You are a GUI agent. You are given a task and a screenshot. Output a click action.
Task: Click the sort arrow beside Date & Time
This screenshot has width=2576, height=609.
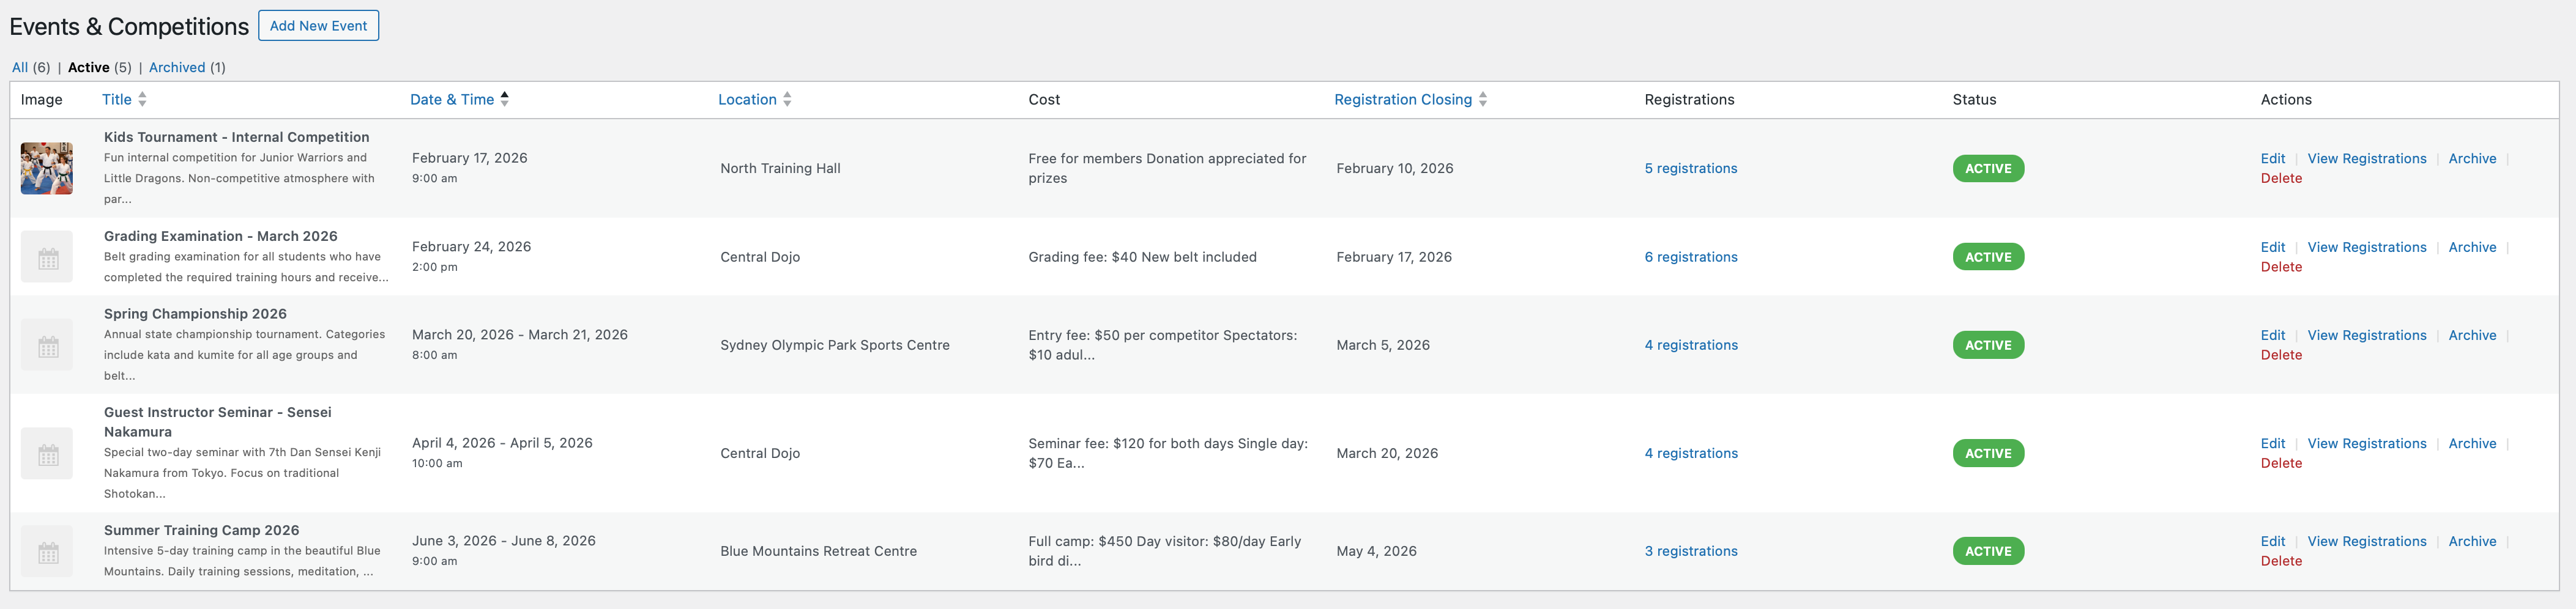click(505, 98)
